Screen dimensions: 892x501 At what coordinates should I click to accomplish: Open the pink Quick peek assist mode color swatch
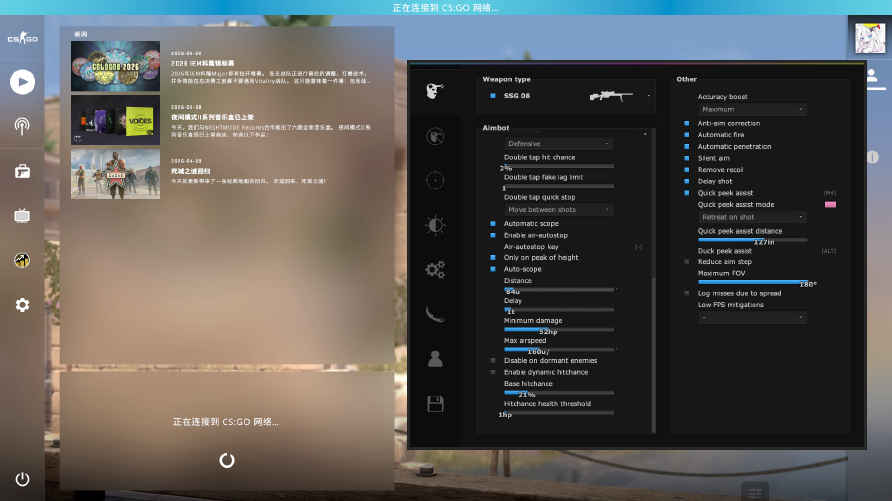click(x=831, y=205)
